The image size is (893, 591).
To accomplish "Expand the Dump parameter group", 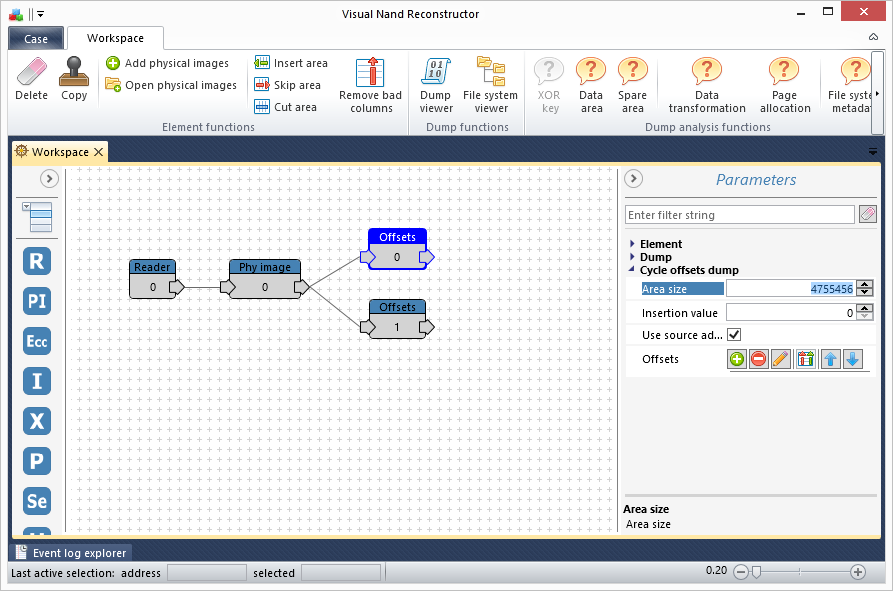I will point(632,257).
